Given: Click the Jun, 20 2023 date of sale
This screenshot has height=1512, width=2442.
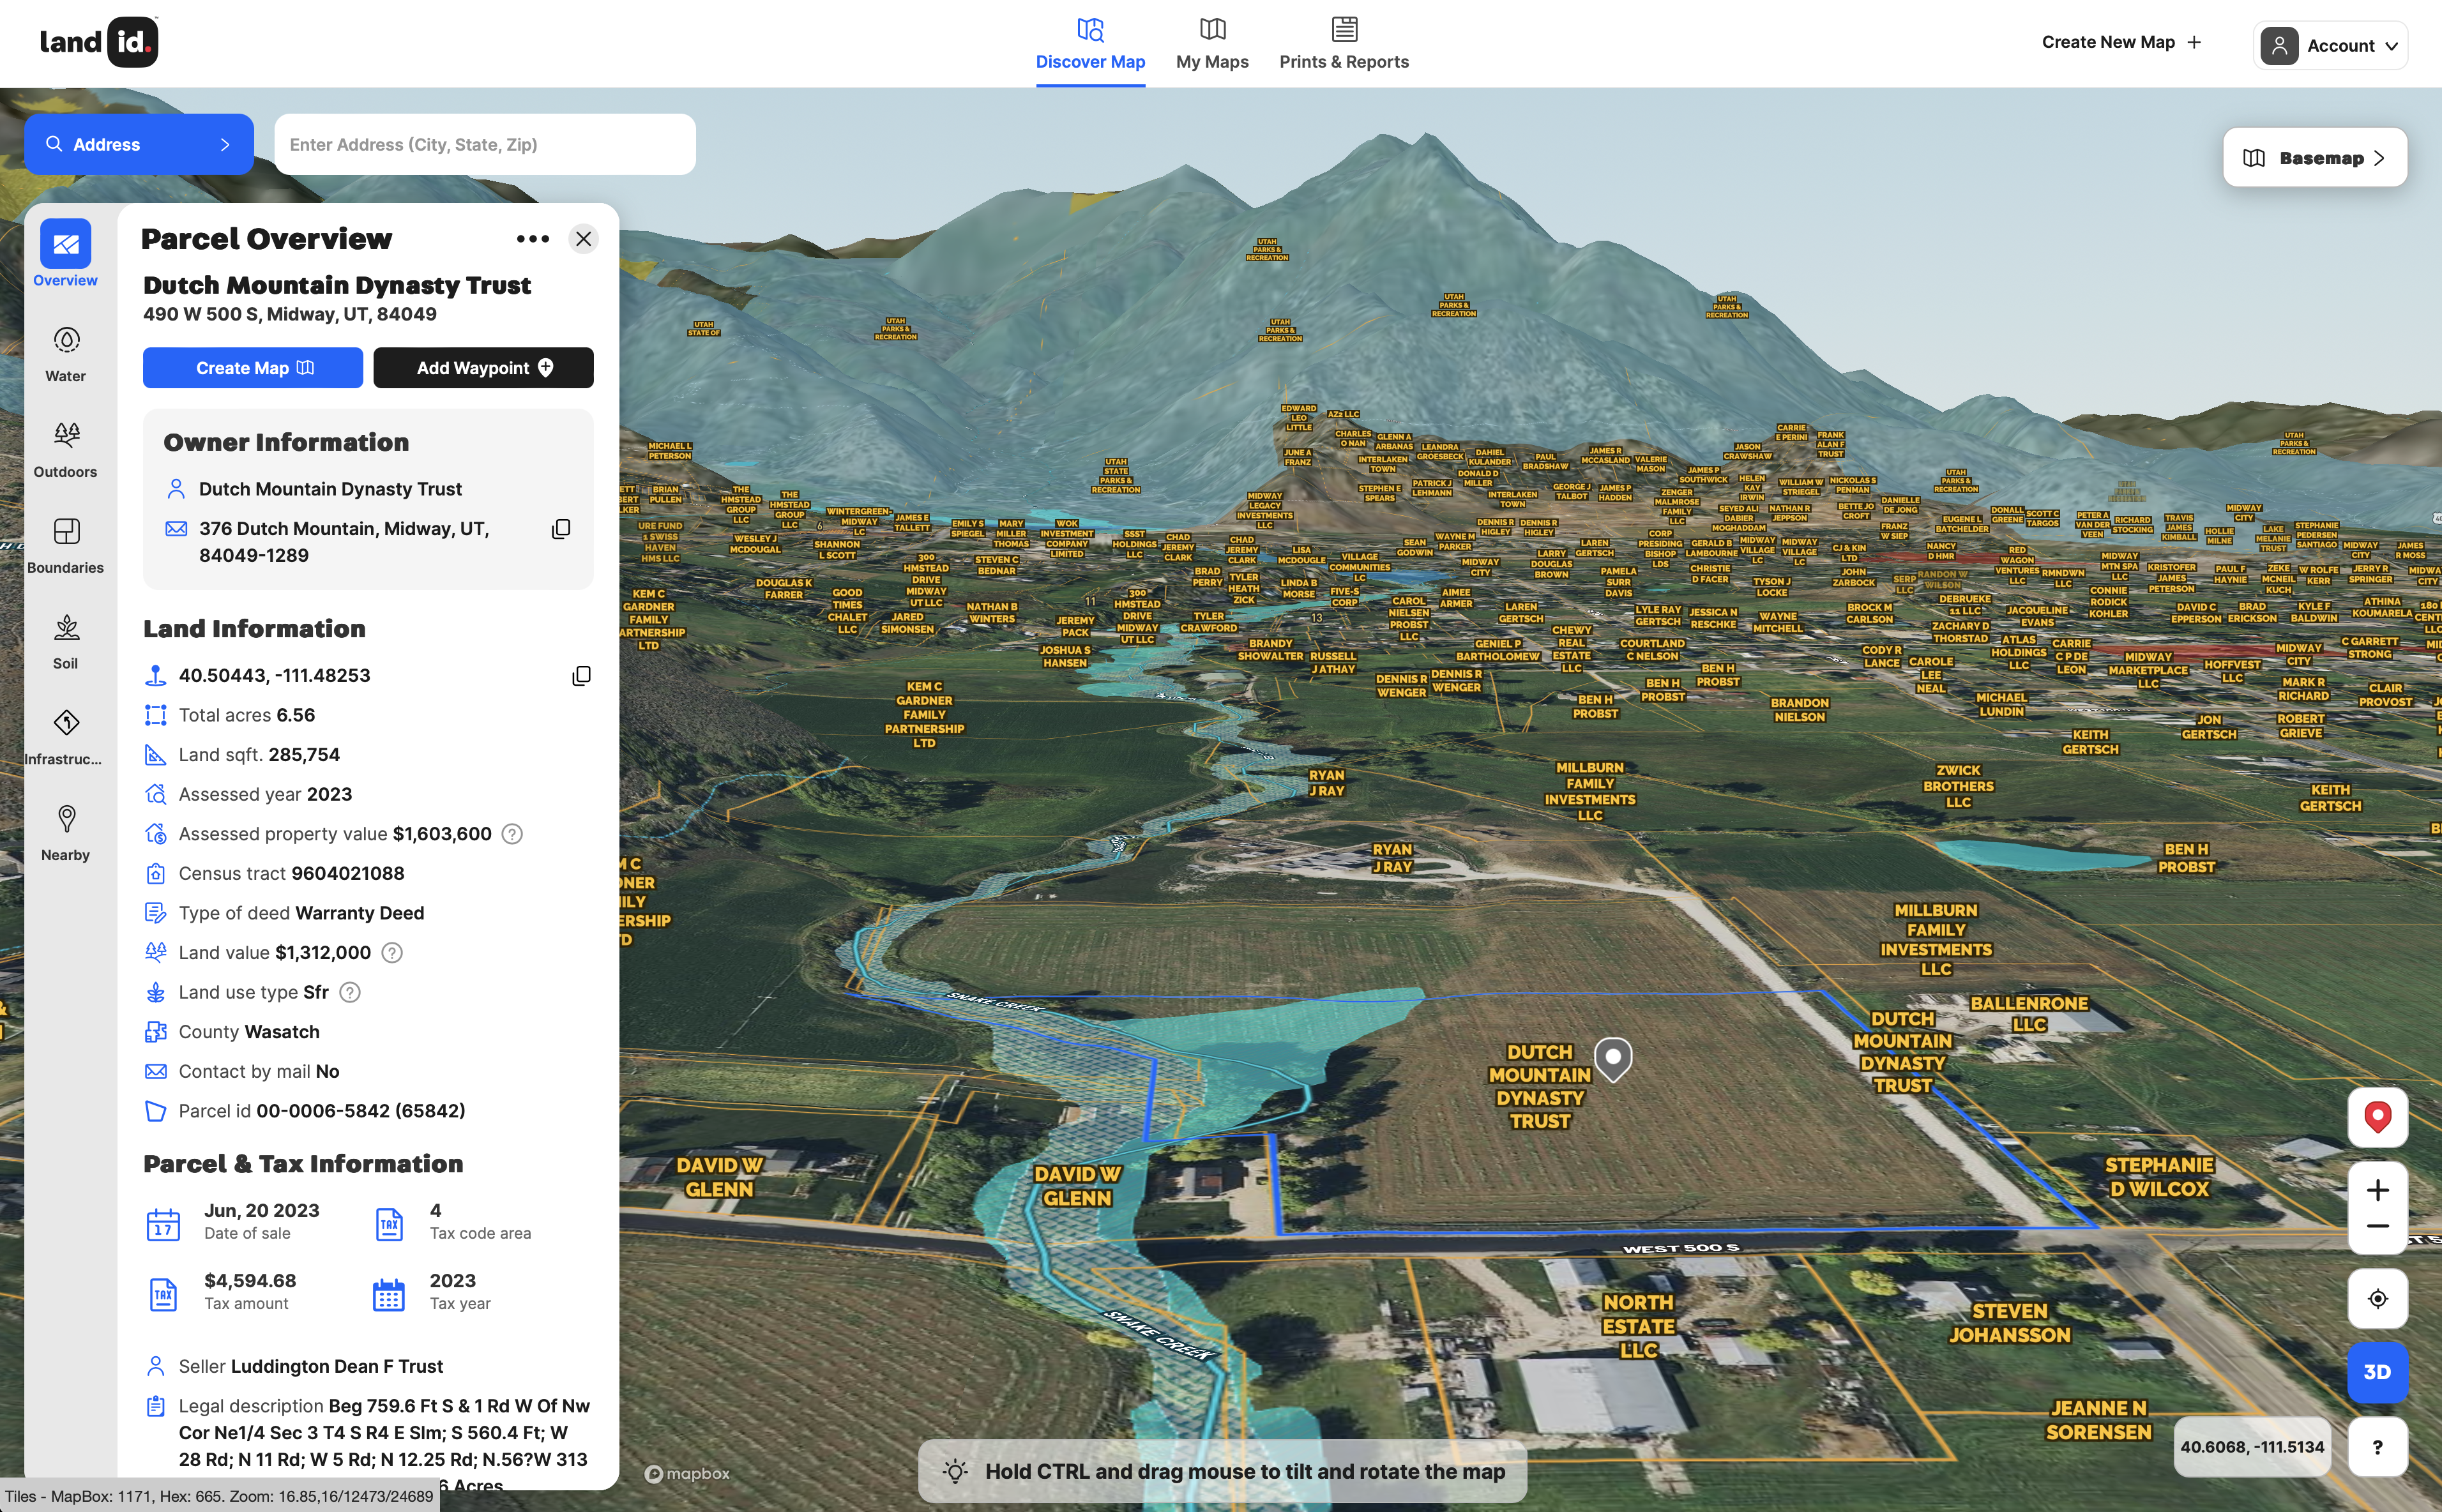Looking at the screenshot, I should click(x=262, y=1210).
